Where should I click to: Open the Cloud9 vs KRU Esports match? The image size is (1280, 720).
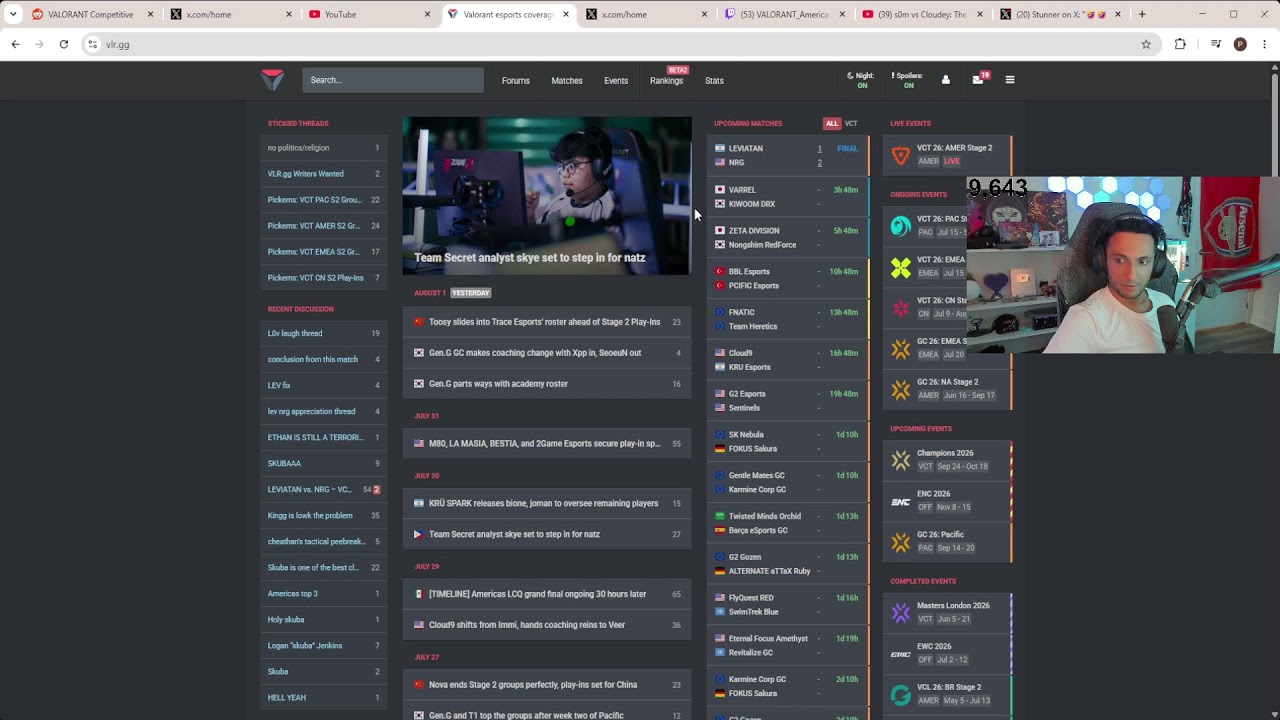coord(788,360)
